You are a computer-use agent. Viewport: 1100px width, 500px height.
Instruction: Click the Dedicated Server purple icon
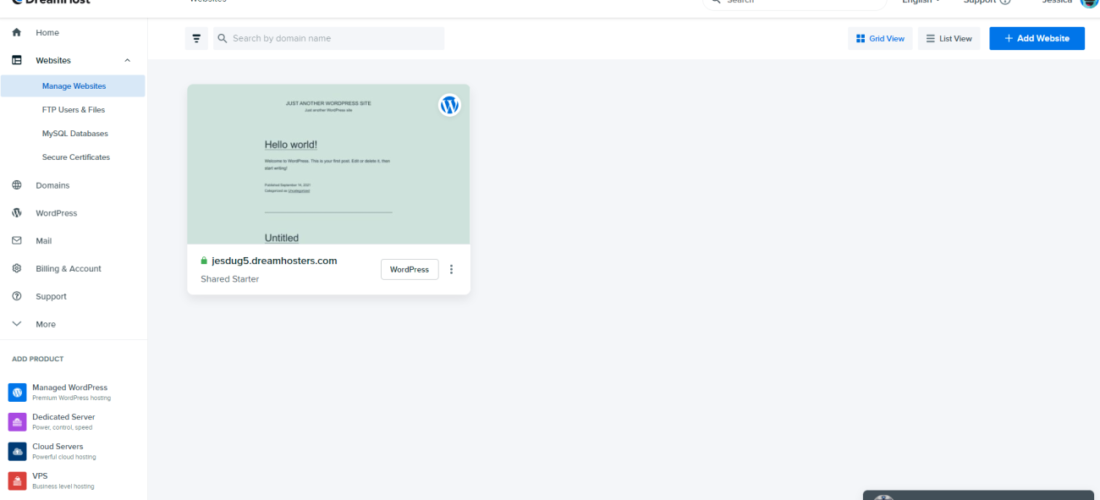(x=18, y=421)
